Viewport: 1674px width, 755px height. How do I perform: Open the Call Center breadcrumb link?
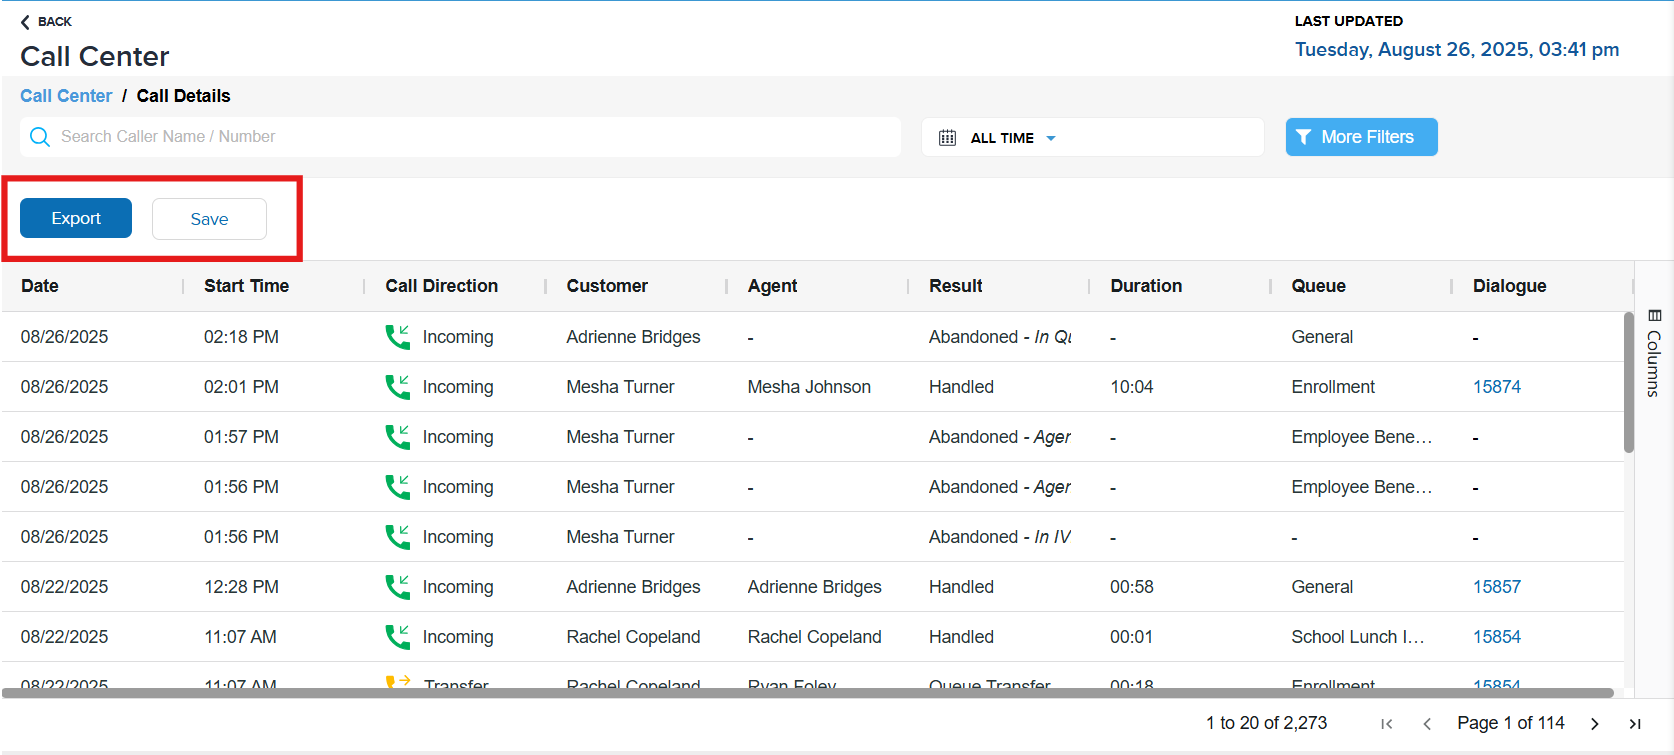(x=66, y=96)
